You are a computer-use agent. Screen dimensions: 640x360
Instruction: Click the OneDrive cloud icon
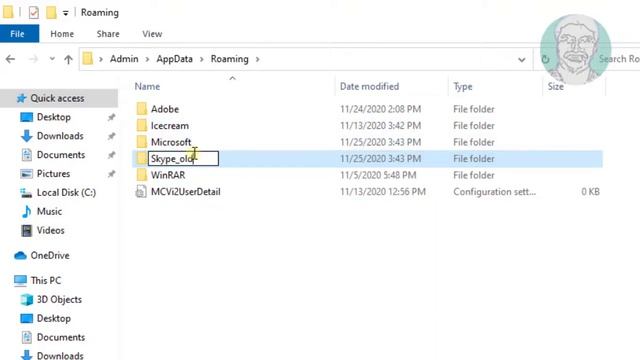tap(20, 256)
